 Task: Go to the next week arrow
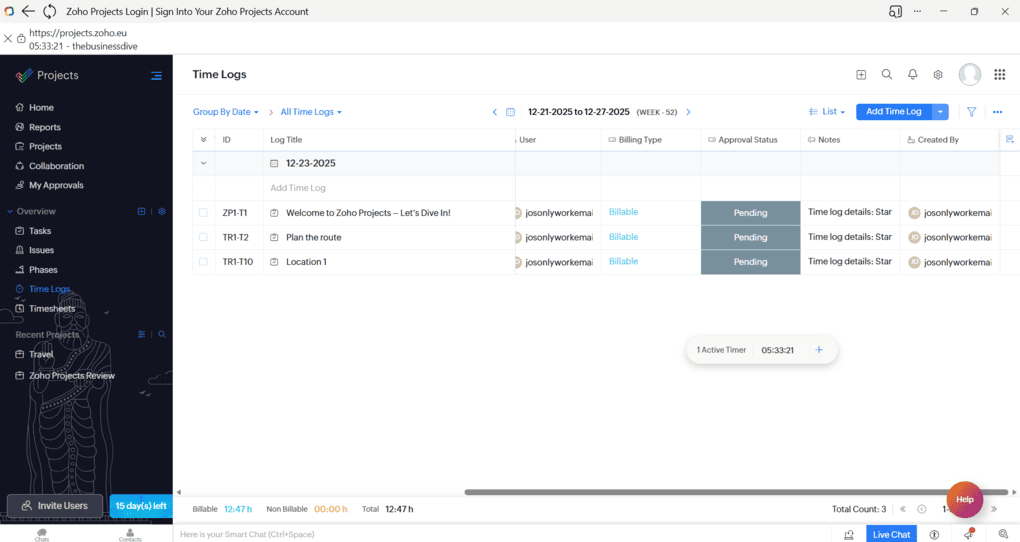coord(688,112)
